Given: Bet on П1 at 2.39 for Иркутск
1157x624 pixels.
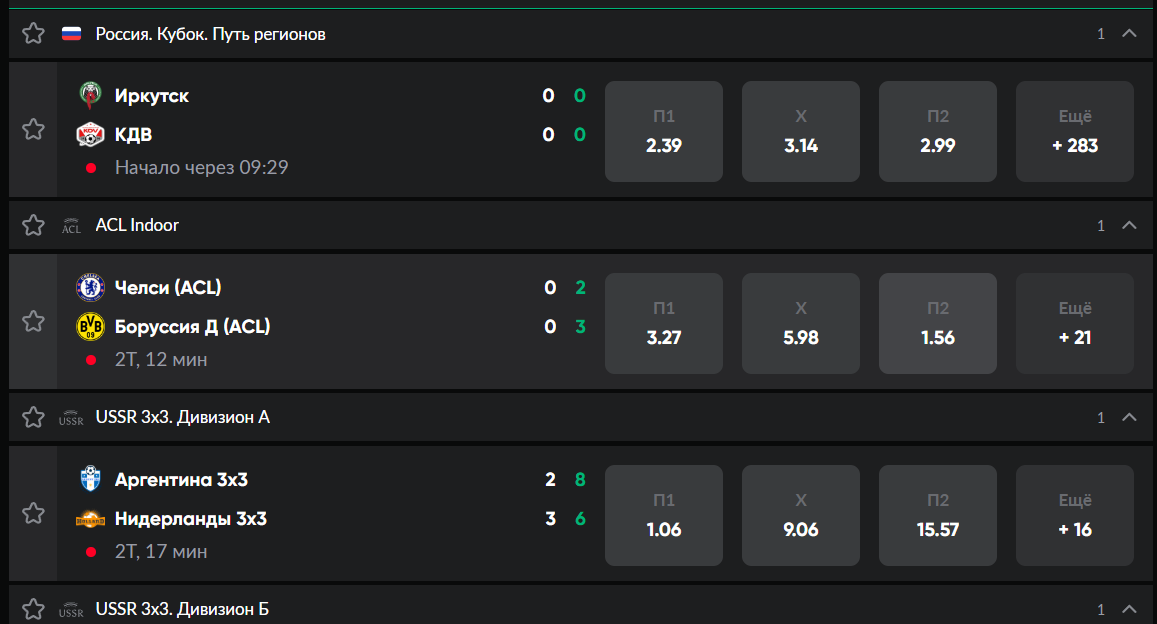Looking at the screenshot, I should pos(664,131).
